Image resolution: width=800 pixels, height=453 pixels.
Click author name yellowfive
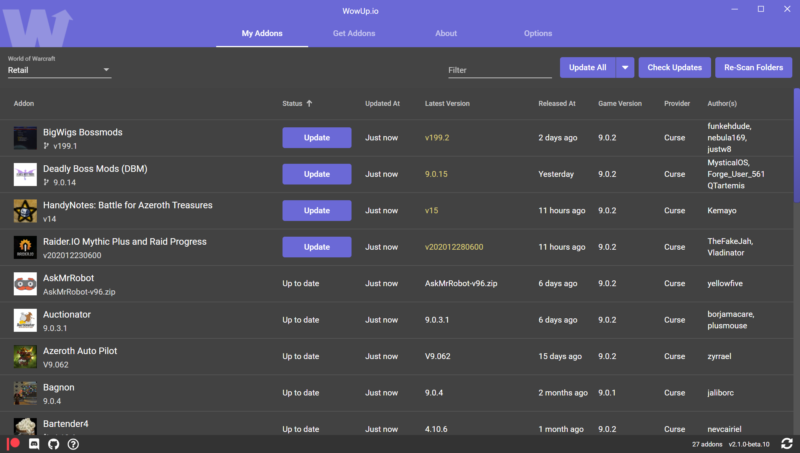(724, 284)
